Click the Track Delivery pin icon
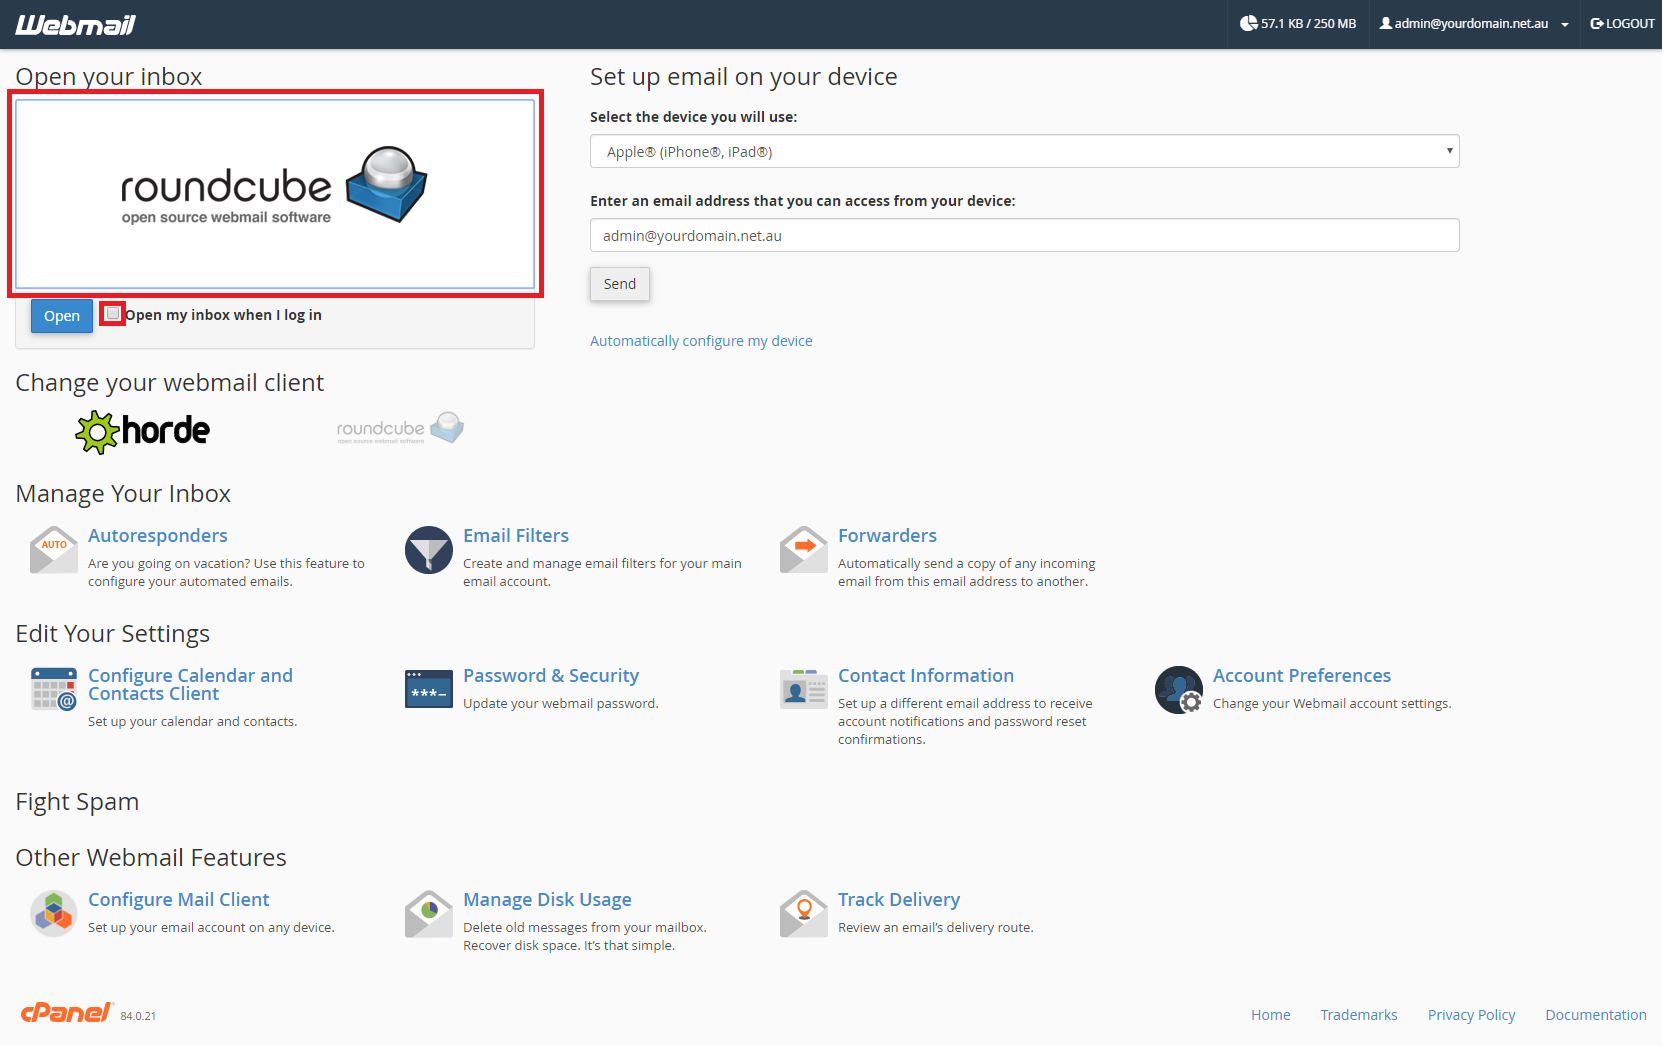The width and height of the screenshot is (1662, 1046). (804, 913)
